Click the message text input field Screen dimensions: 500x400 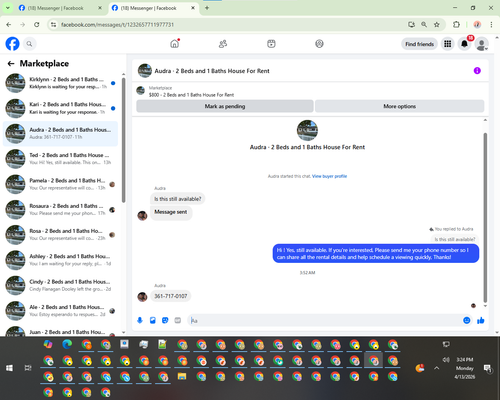click(325, 320)
